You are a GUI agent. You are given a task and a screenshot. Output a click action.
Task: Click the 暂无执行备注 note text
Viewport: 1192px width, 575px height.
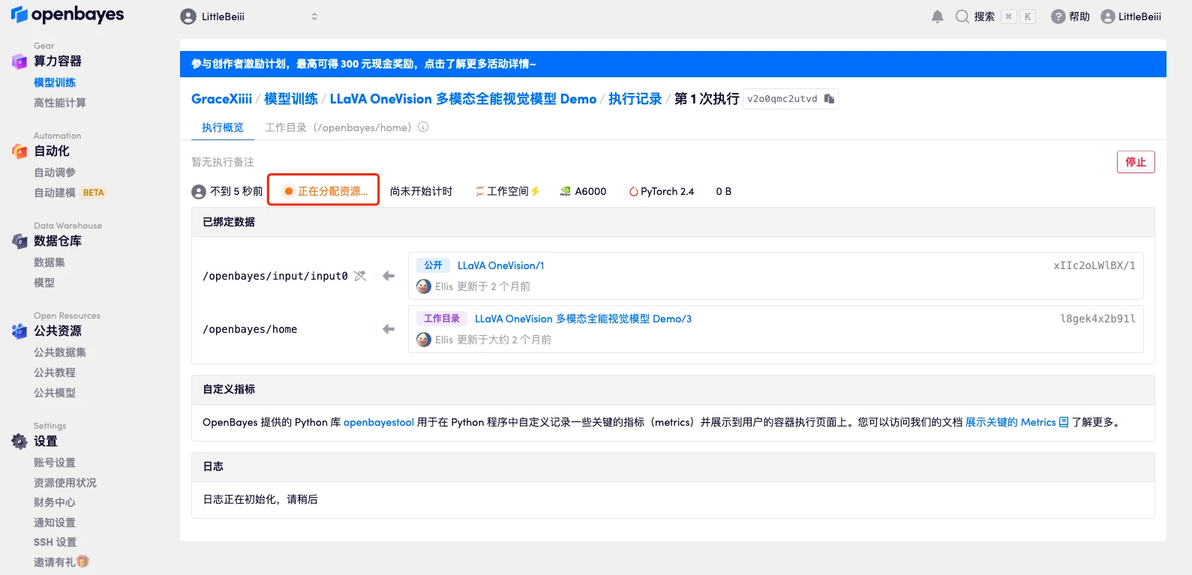pyautogui.click(x=223, y=162)
